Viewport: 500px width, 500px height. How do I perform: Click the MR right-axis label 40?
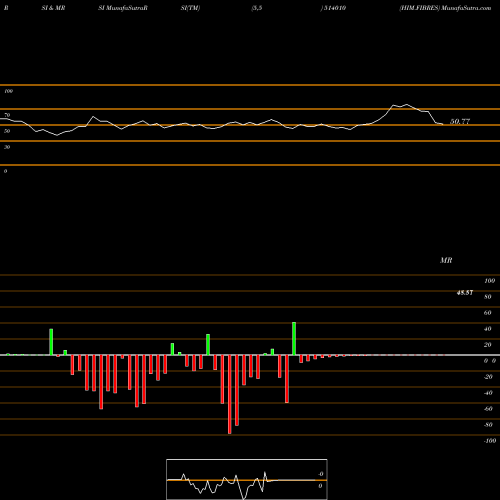pyautogui.click(x=488, y=329)
